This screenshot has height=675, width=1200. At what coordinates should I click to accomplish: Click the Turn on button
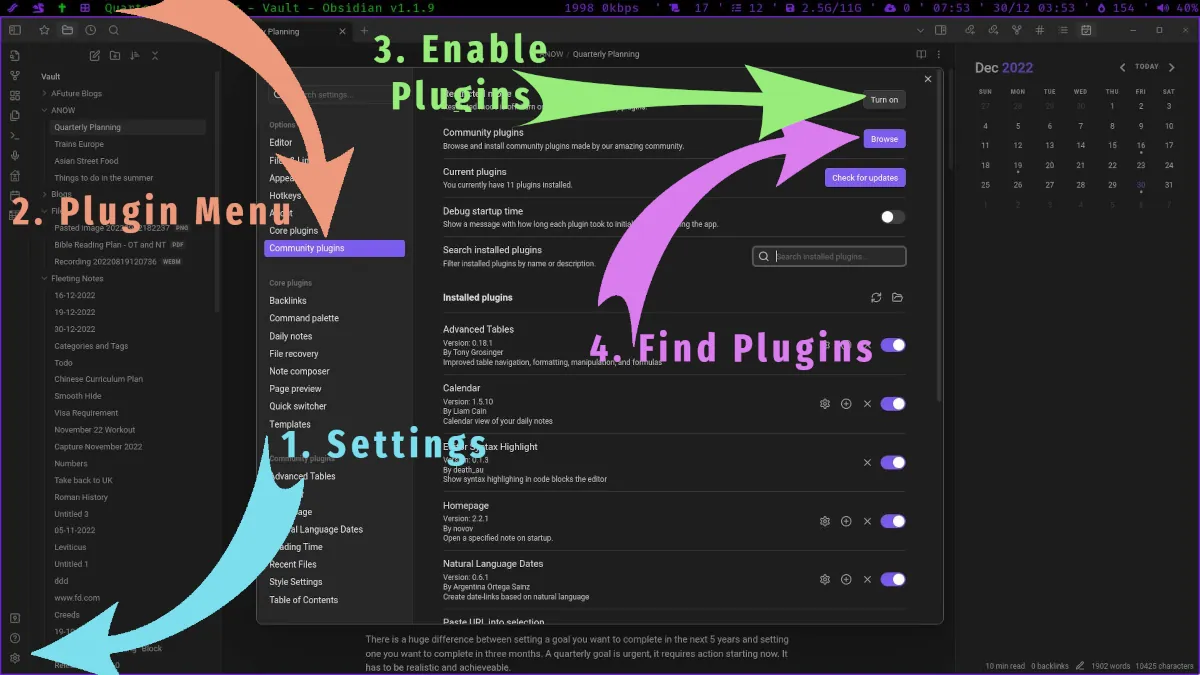tap(884, 100)
